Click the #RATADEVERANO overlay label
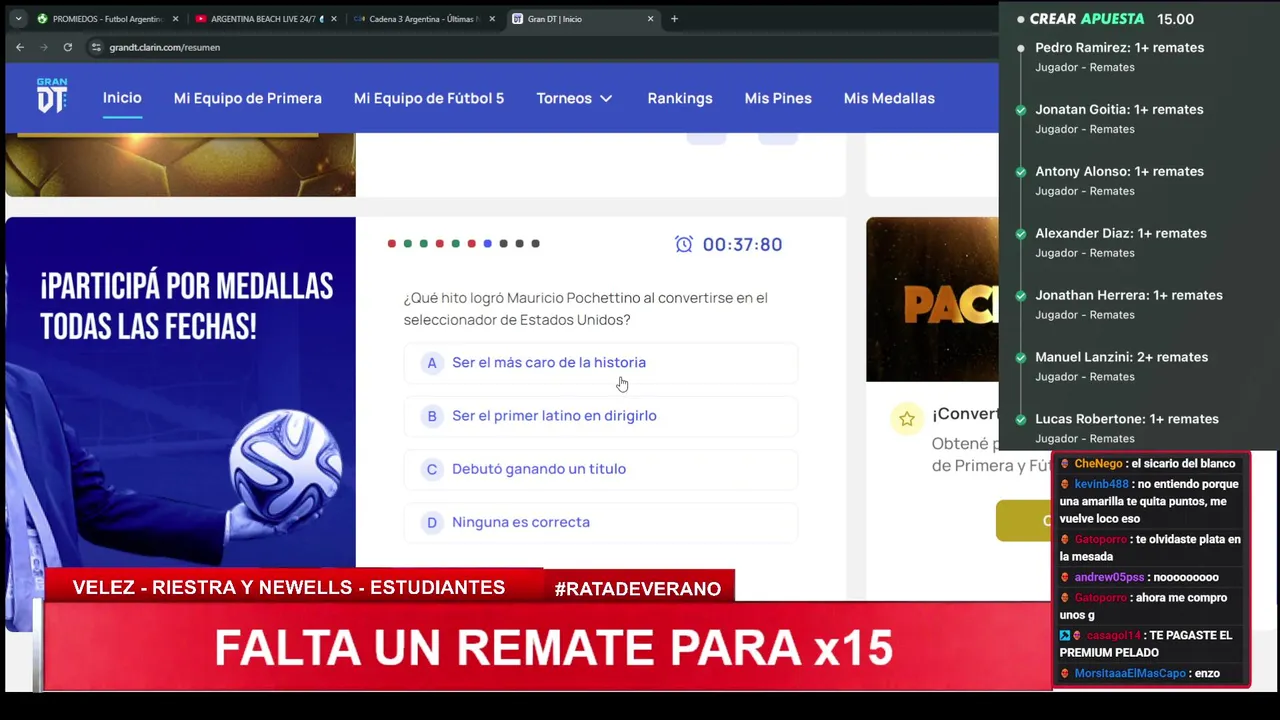1280x720 pixels. click(x=638, y=589)
